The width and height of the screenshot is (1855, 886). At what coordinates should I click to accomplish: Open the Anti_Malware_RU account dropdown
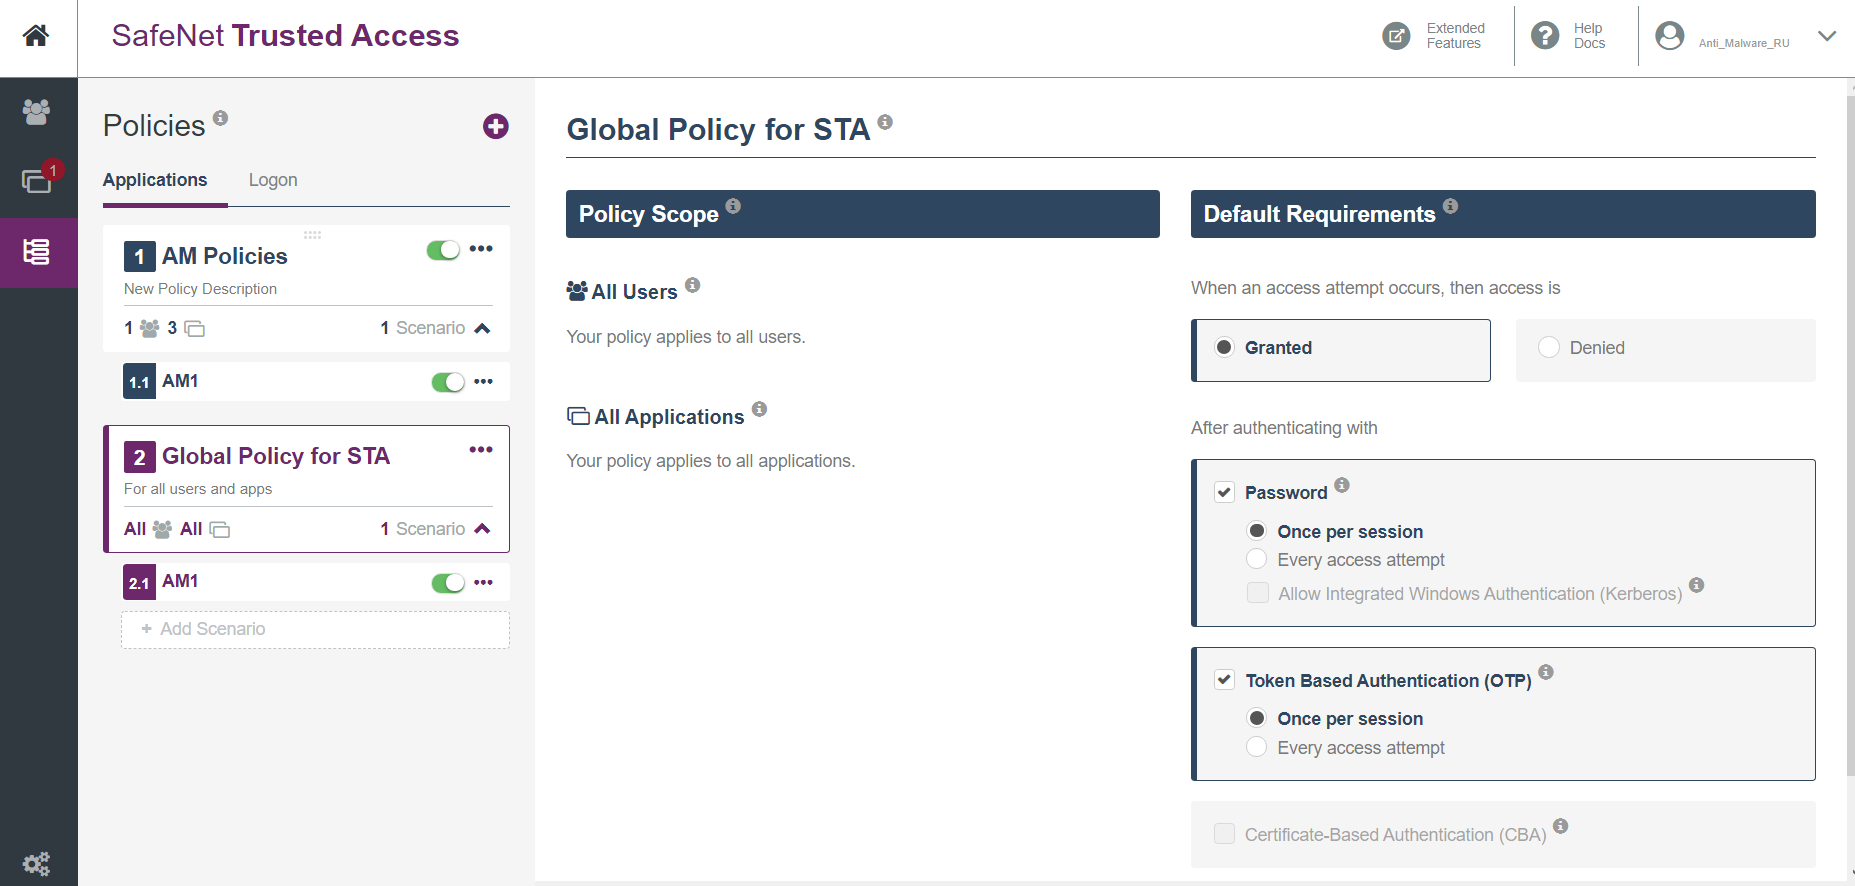pos(1826,36)
